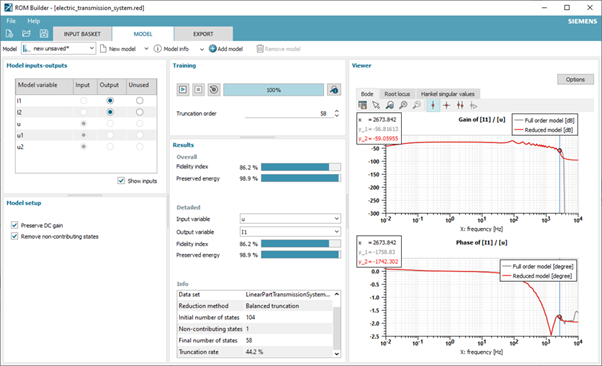The height and width of the screenshot is (366, 602).
Task: Click the overall Fidelity index bar
Action: (301, 167)
